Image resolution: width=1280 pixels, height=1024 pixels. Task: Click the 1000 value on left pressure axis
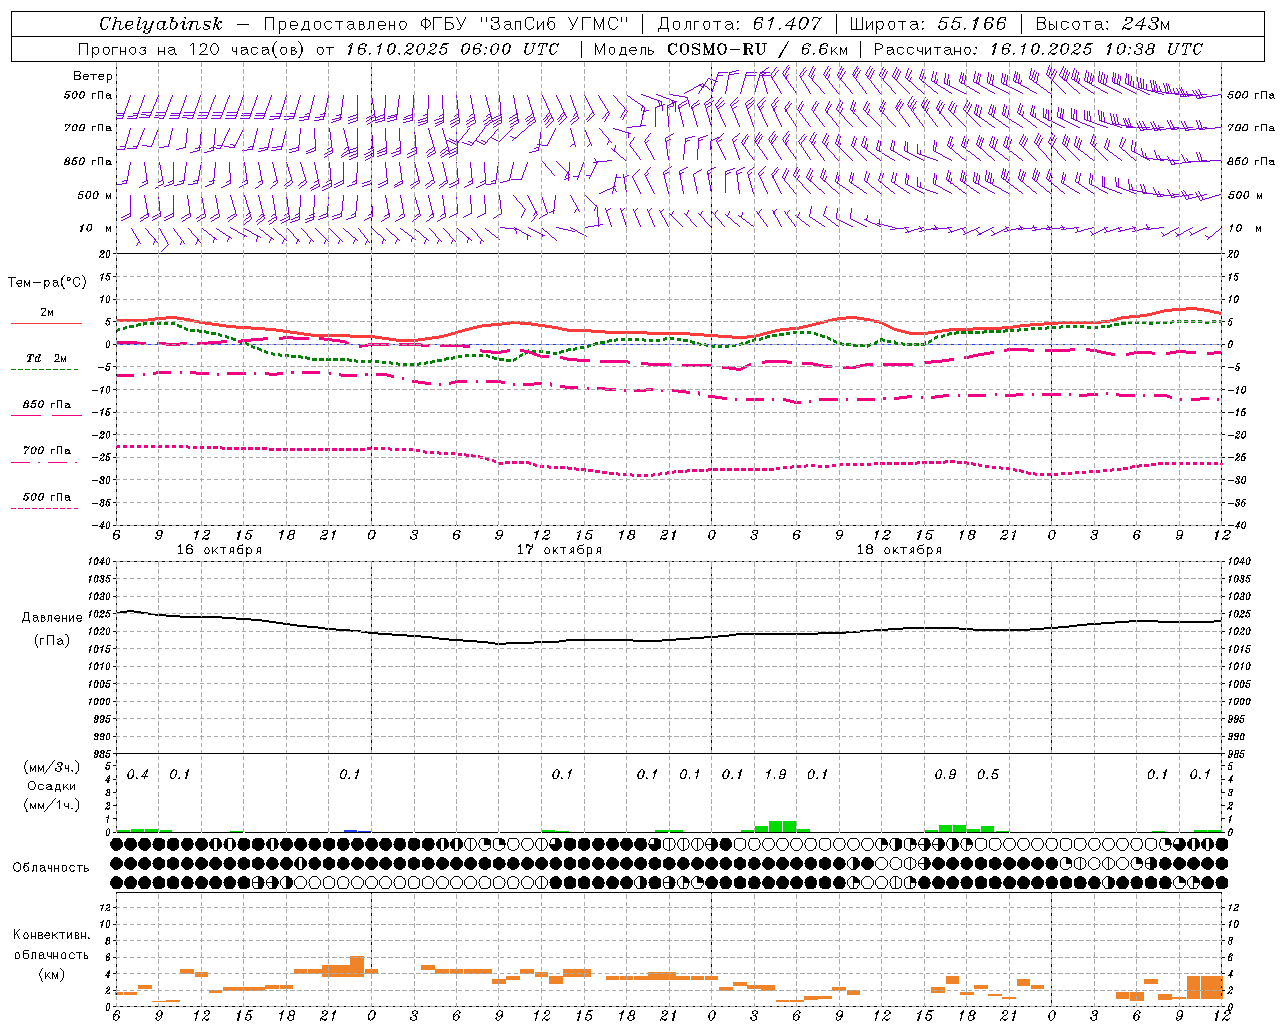[x=98, y=702]
